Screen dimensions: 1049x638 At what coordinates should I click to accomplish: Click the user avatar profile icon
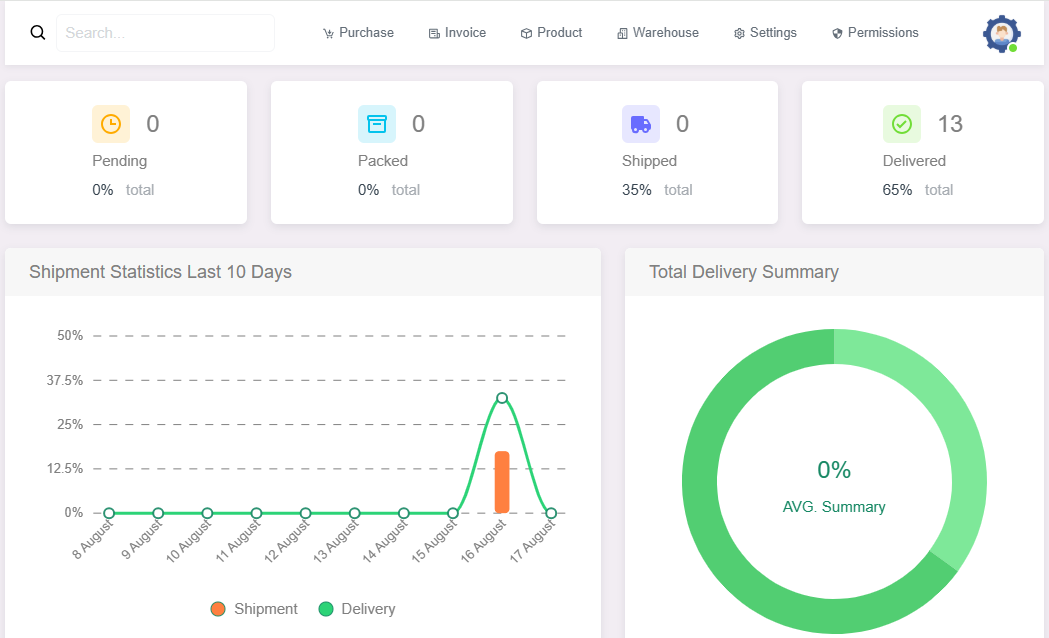(x=1002, y=33)
